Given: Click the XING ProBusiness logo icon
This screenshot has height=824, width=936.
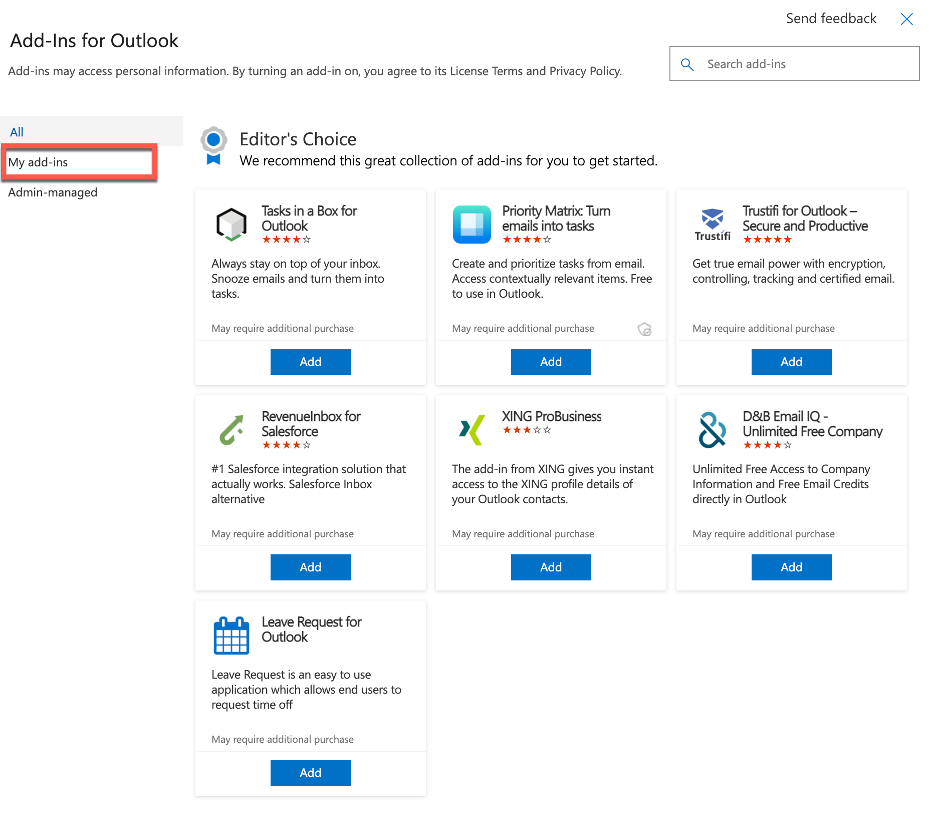Looking at the screenshot, I should pyautogui.click(x=472, y=429).
